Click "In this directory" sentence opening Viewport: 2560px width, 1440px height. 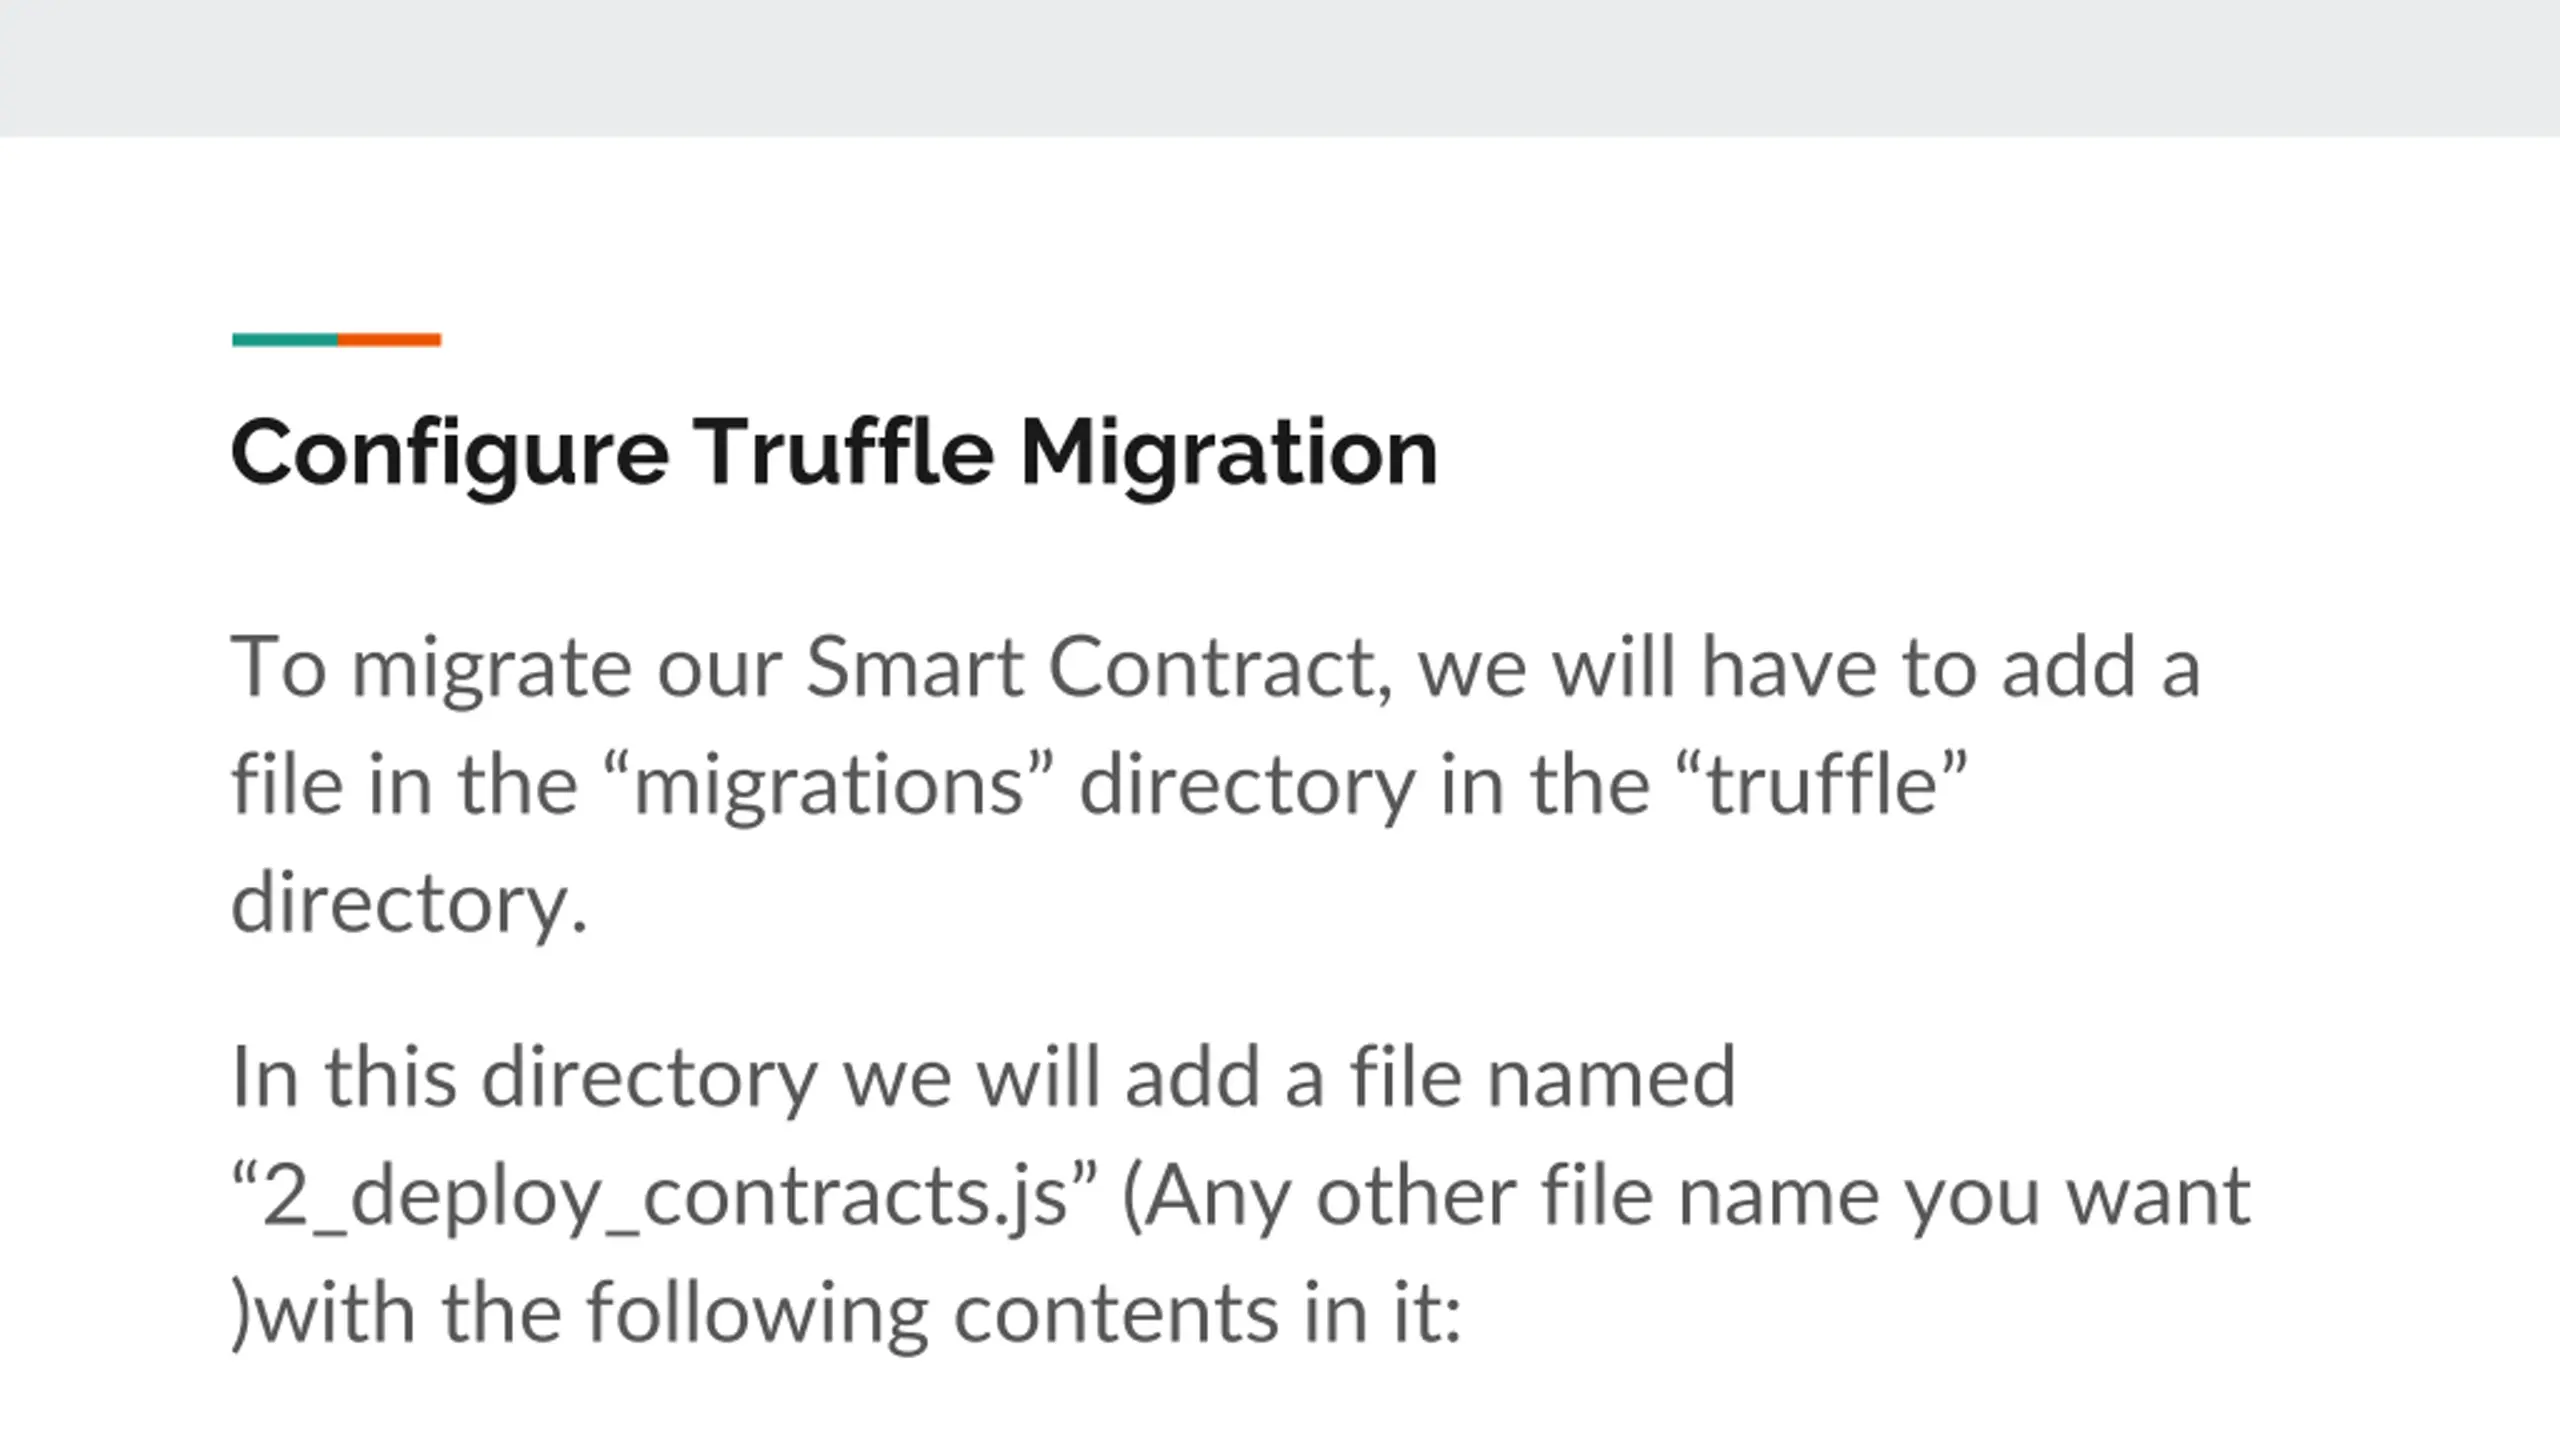(525, 1080)
